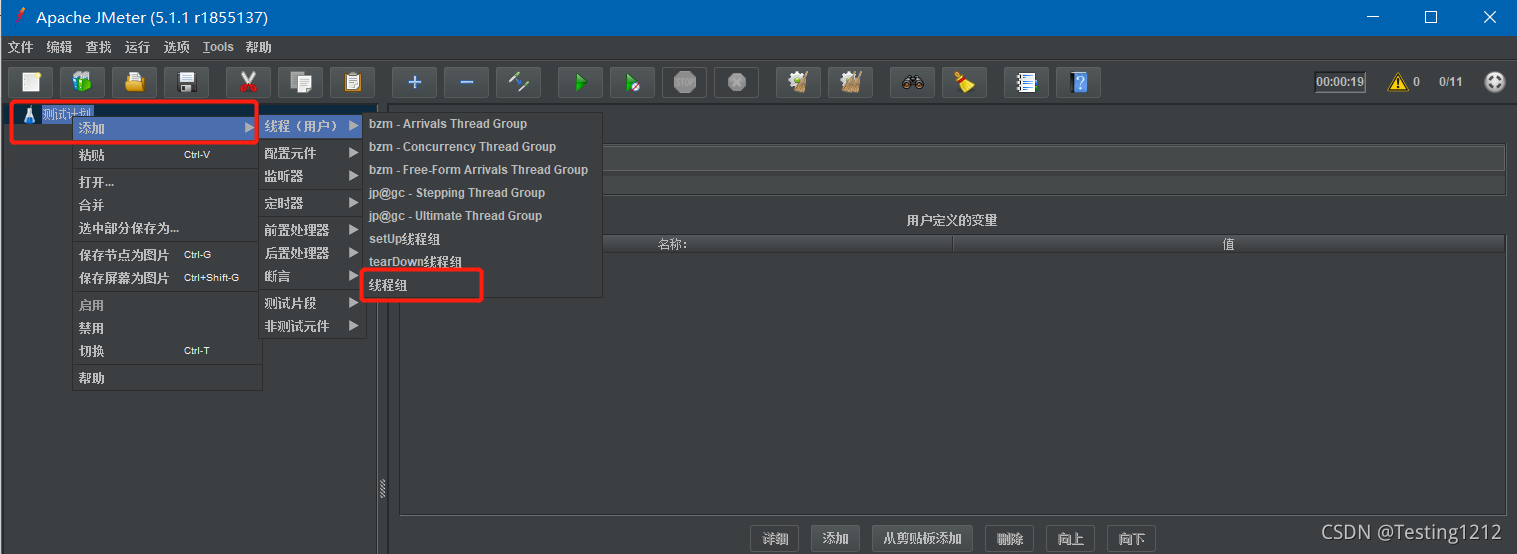Click the Copy toolbar icon
This screenshot has height=554, width=1517.
click(x=300, y=82)
